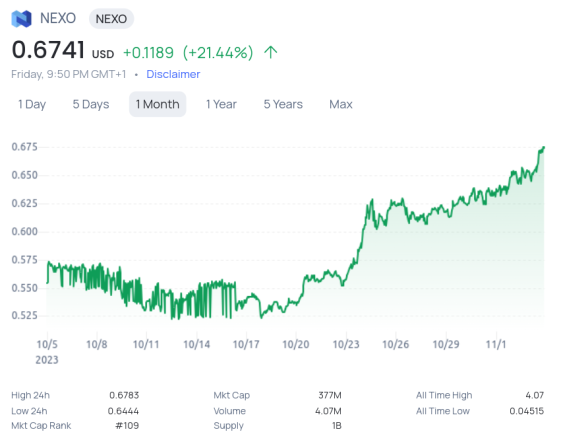Click the Mkt Cap Rank #109 value
561x444 pixels.
[127, 425]
